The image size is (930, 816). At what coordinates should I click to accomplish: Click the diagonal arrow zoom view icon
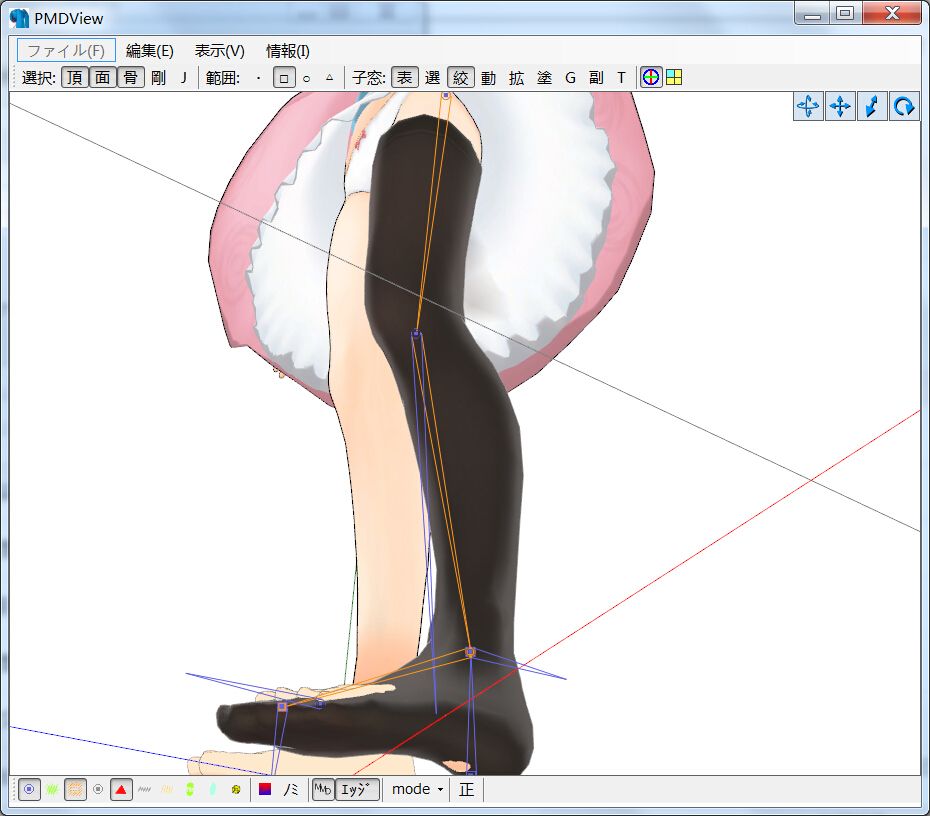873,106
